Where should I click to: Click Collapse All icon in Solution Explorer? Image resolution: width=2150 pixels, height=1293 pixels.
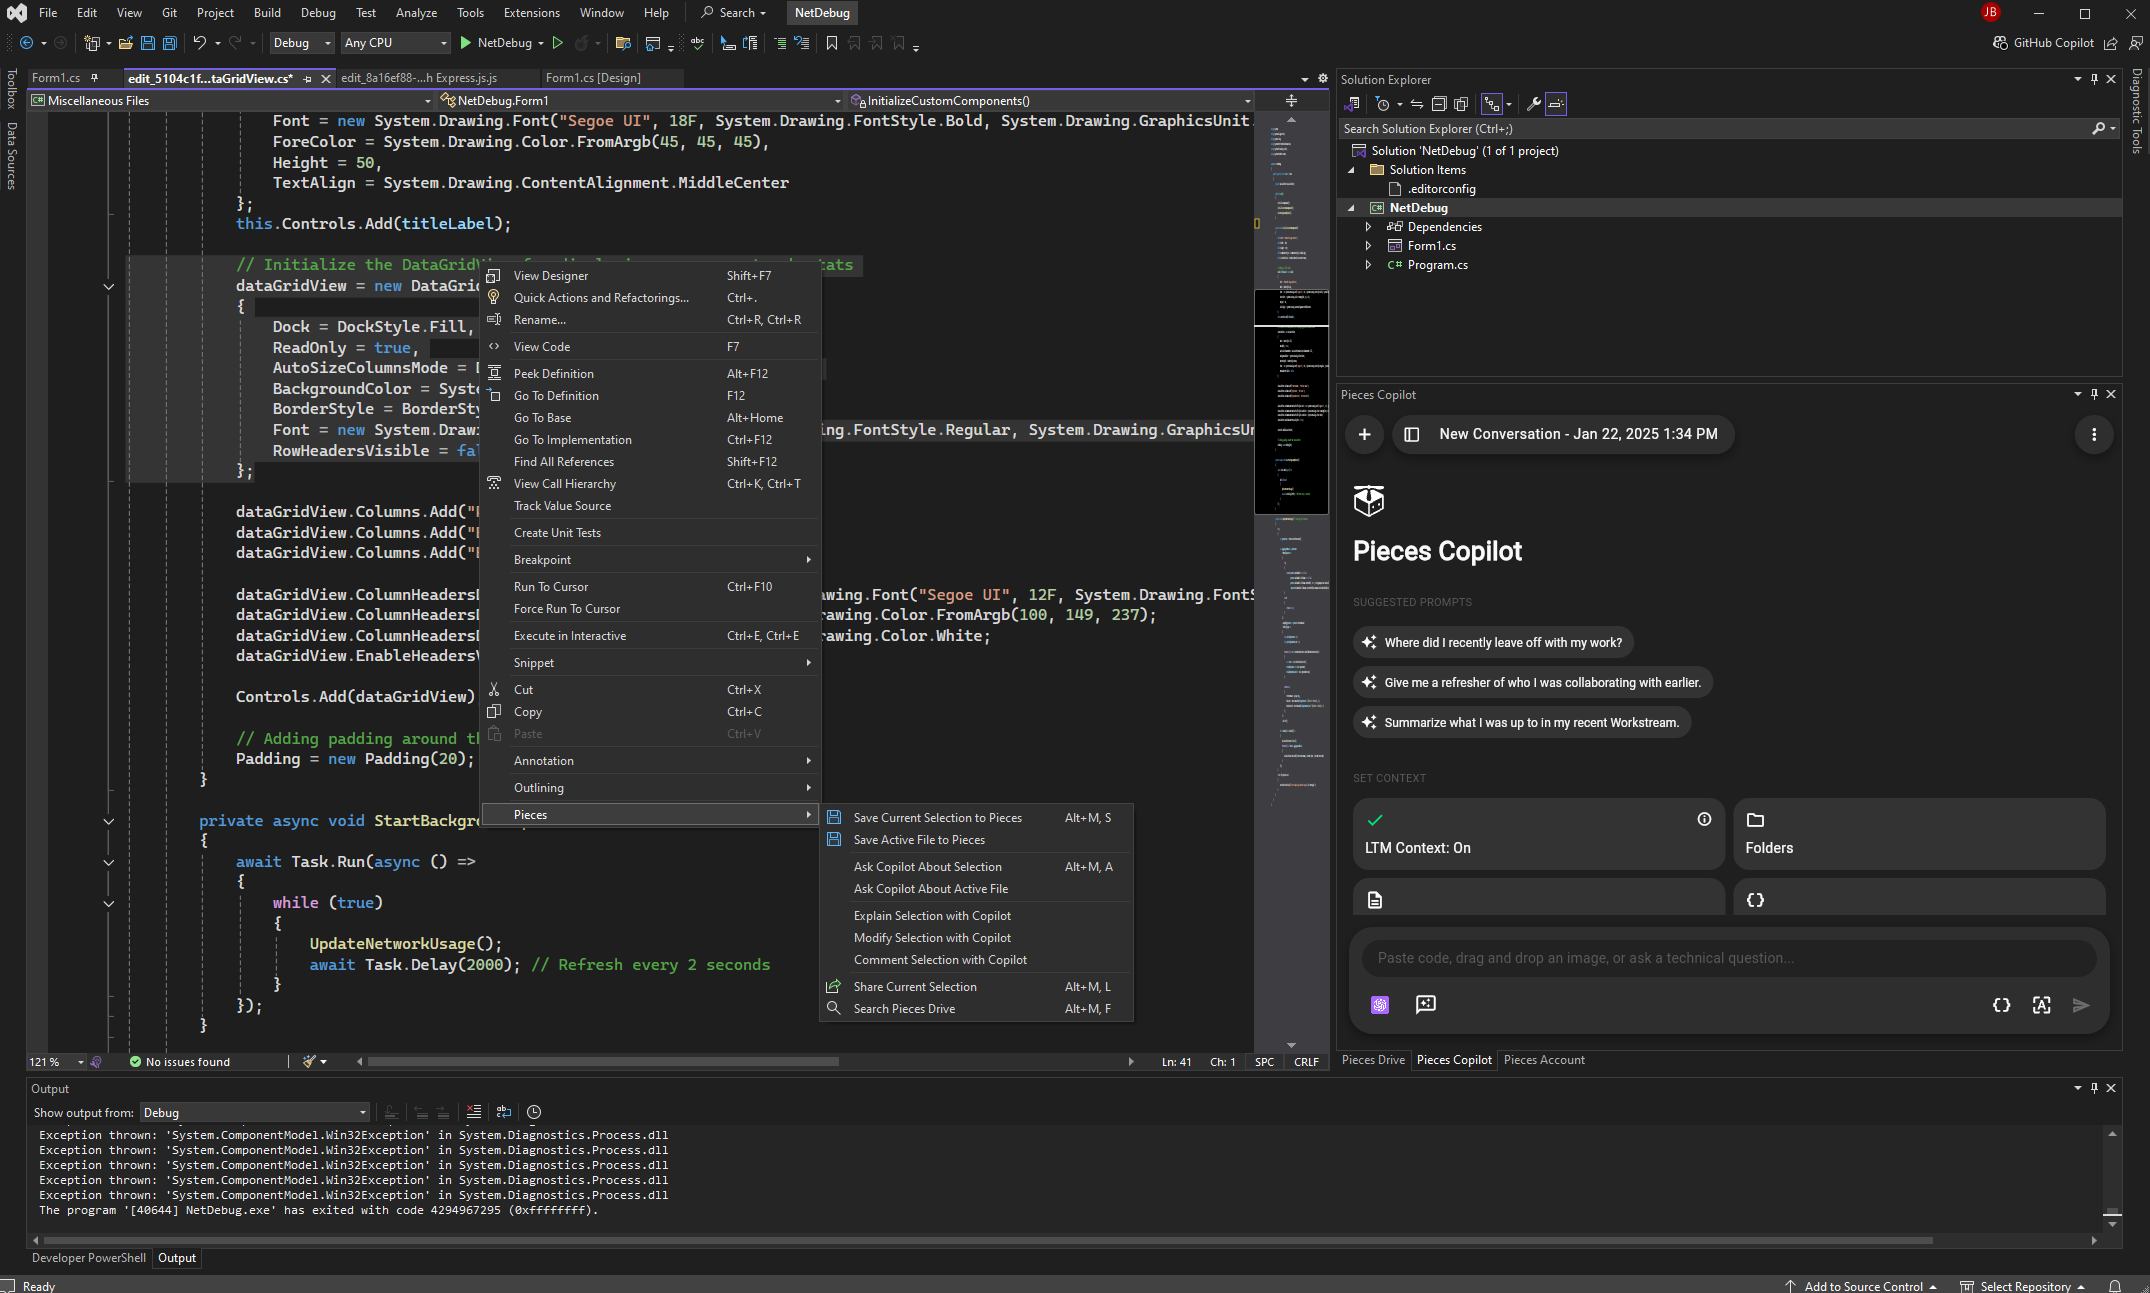click(x=1439, y=104)
